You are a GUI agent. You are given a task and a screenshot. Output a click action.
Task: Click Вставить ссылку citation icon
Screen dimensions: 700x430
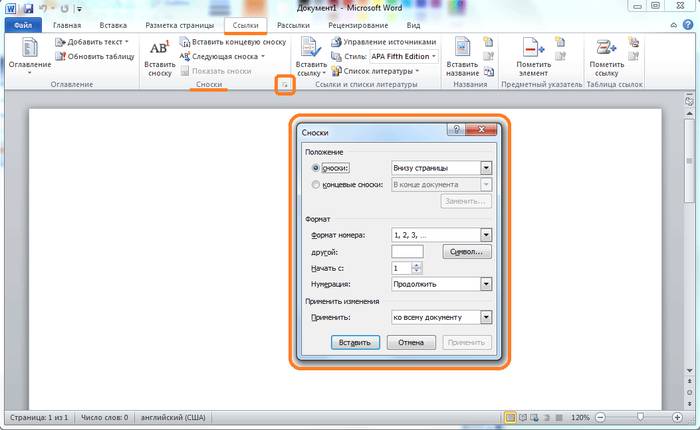pos(311,48)
